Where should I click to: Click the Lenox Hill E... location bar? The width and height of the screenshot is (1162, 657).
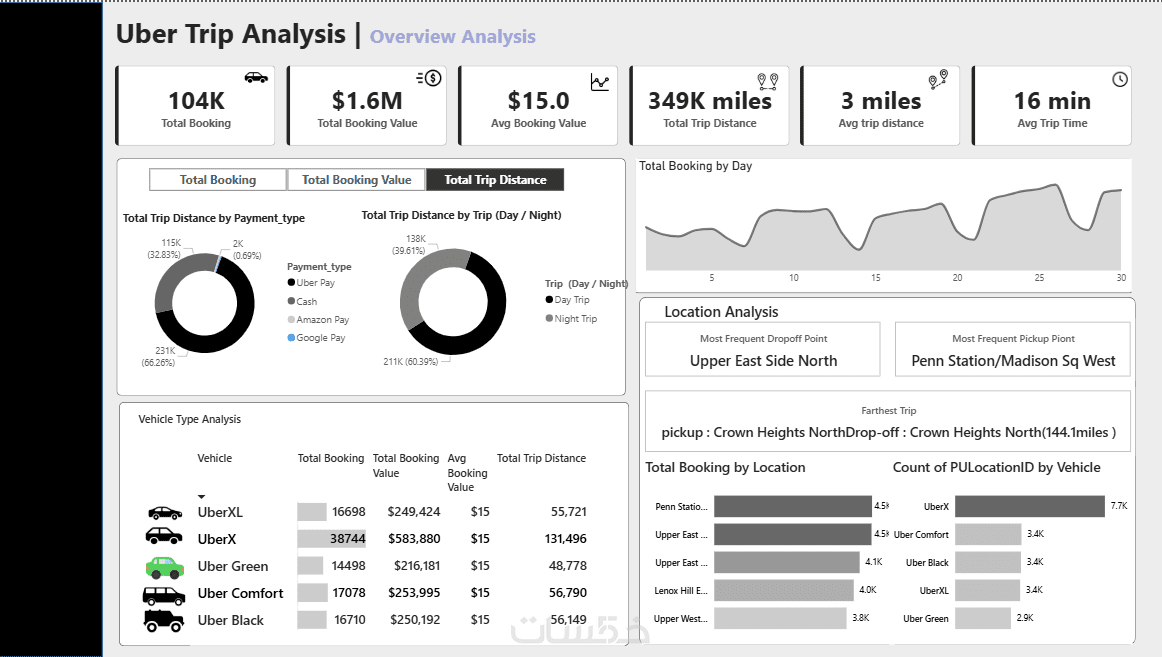[784, 590]
